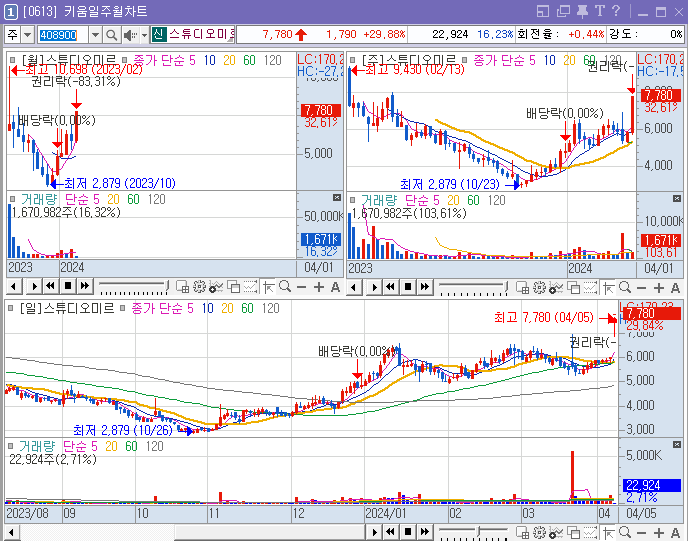Click the monthly chart overlay windows icon
This screenshot has height=541, width=688.
tap(233, 287)
